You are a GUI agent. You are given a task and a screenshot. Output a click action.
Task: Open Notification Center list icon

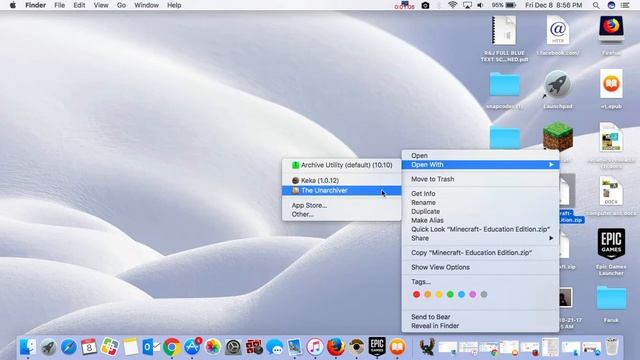[625, 5]
